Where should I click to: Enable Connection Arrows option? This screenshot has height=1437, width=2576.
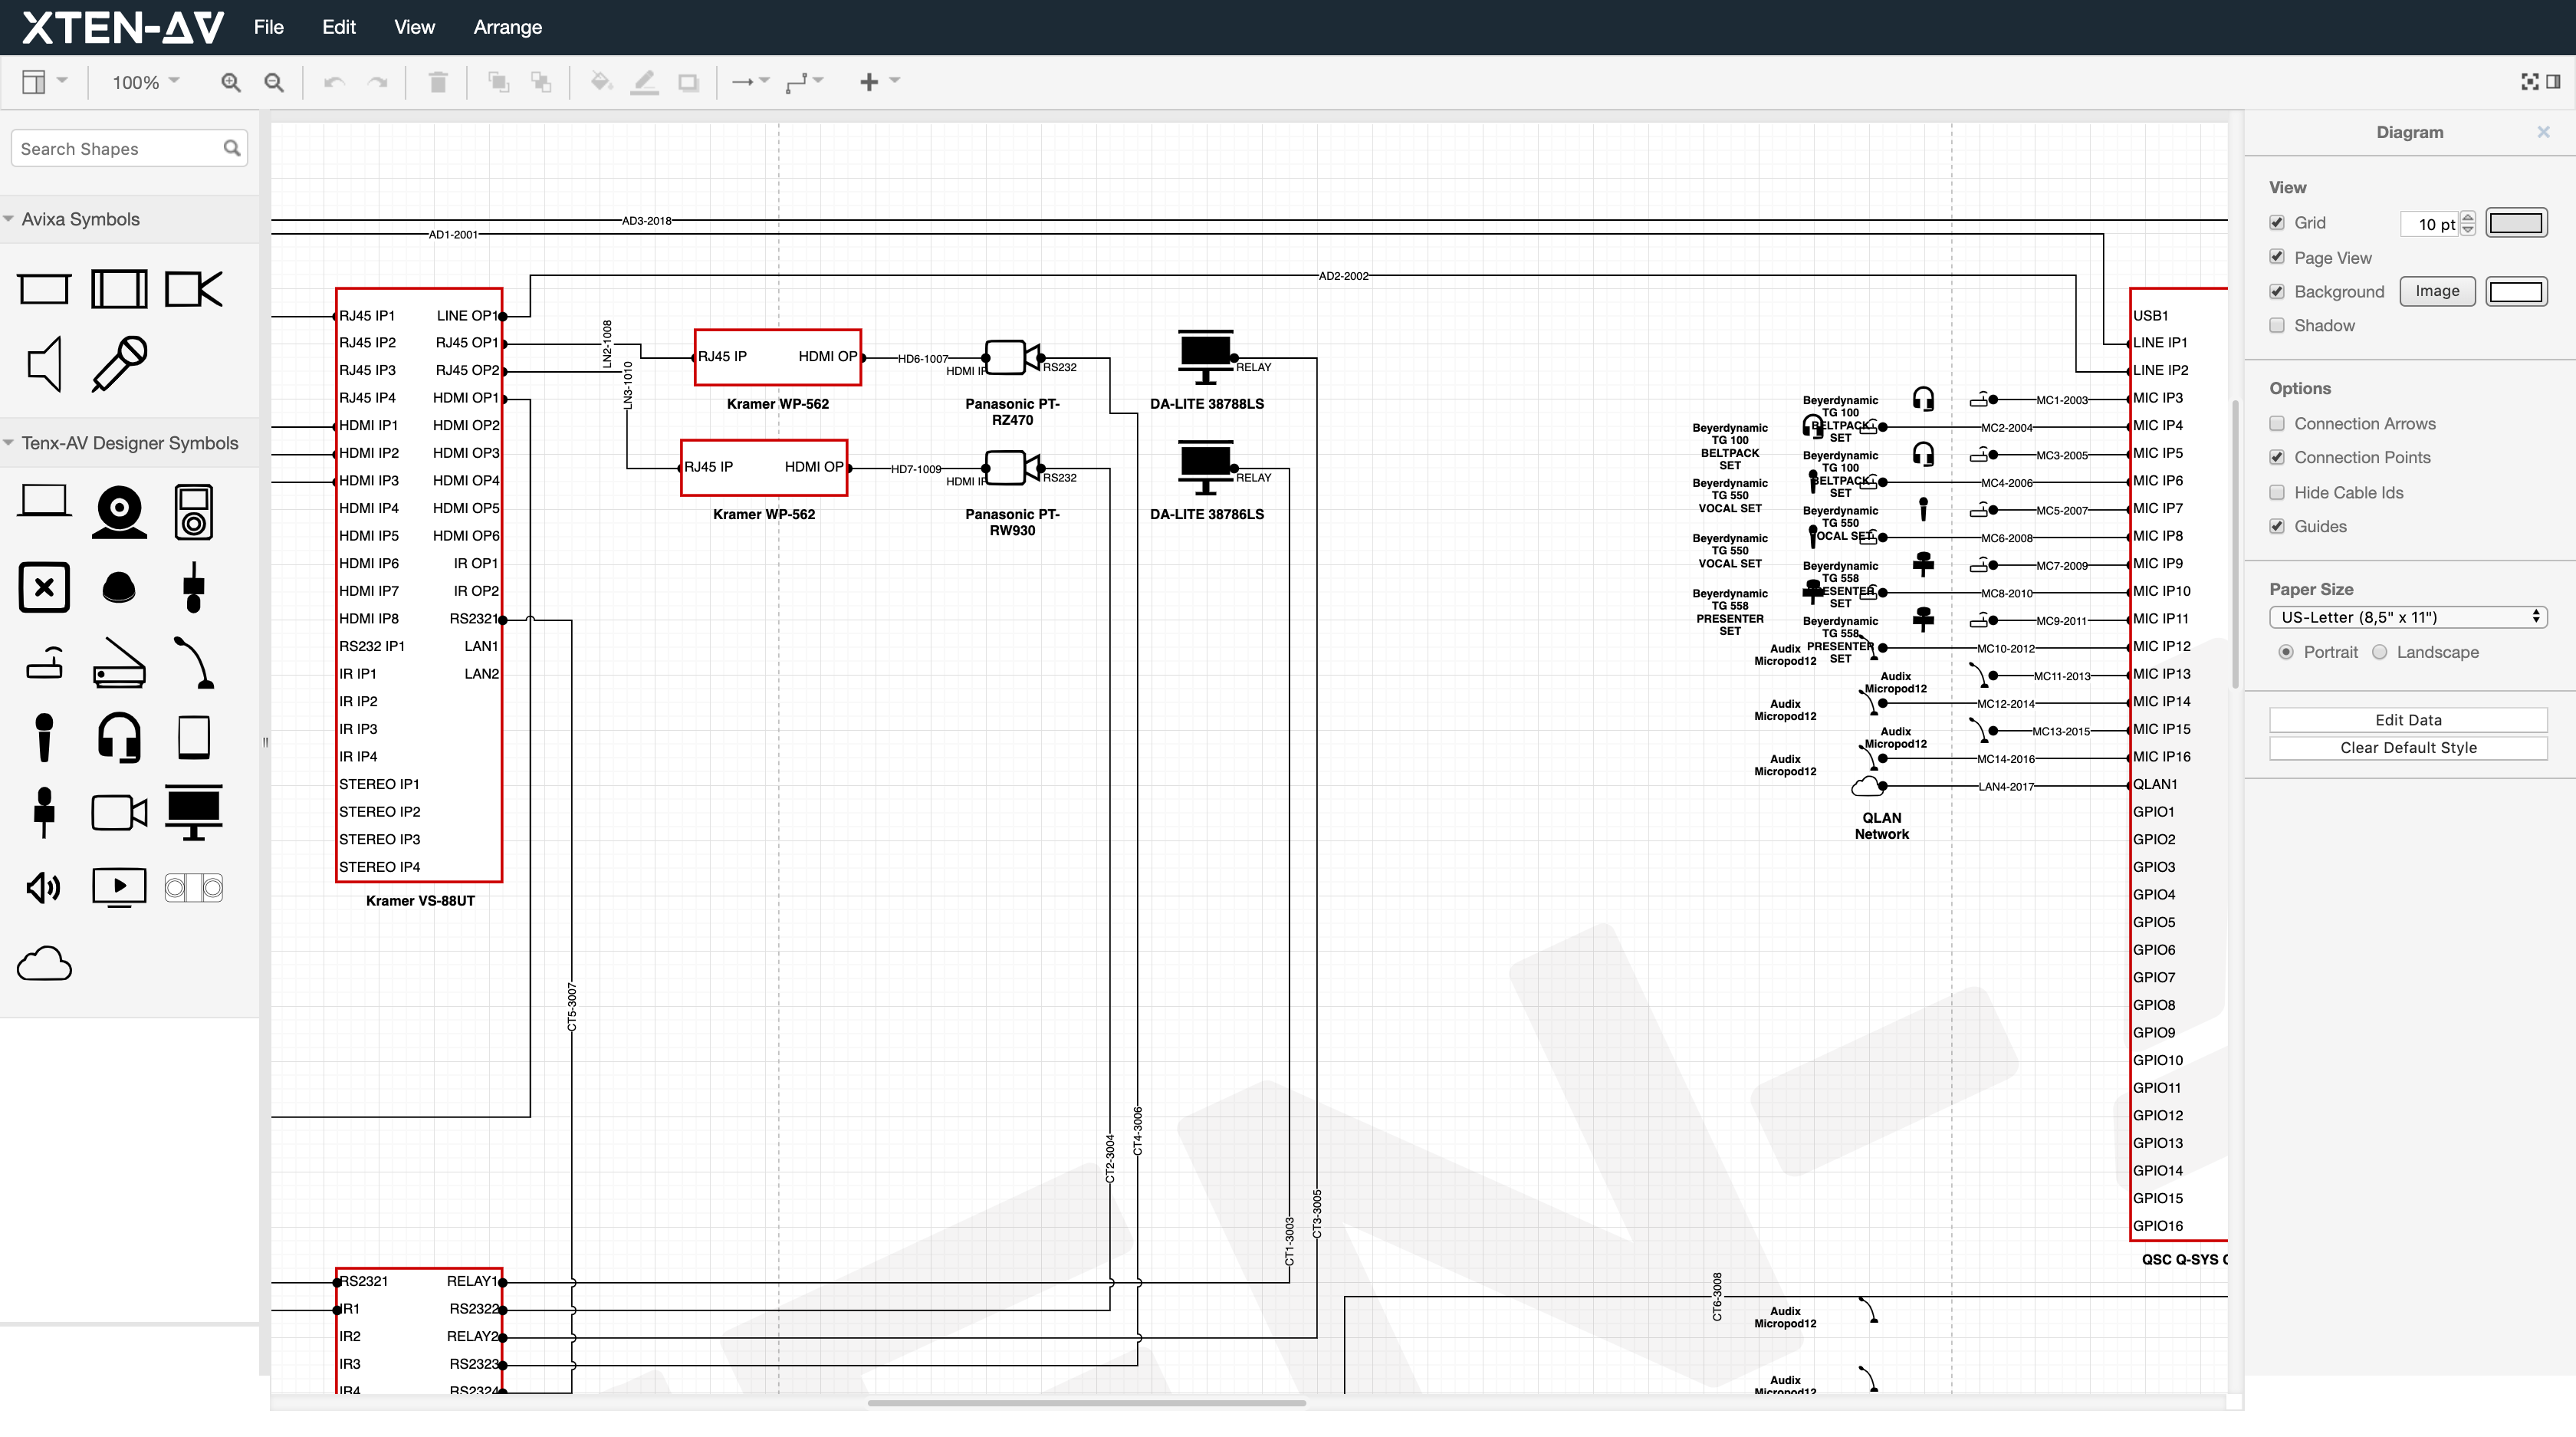point(2277,423)
